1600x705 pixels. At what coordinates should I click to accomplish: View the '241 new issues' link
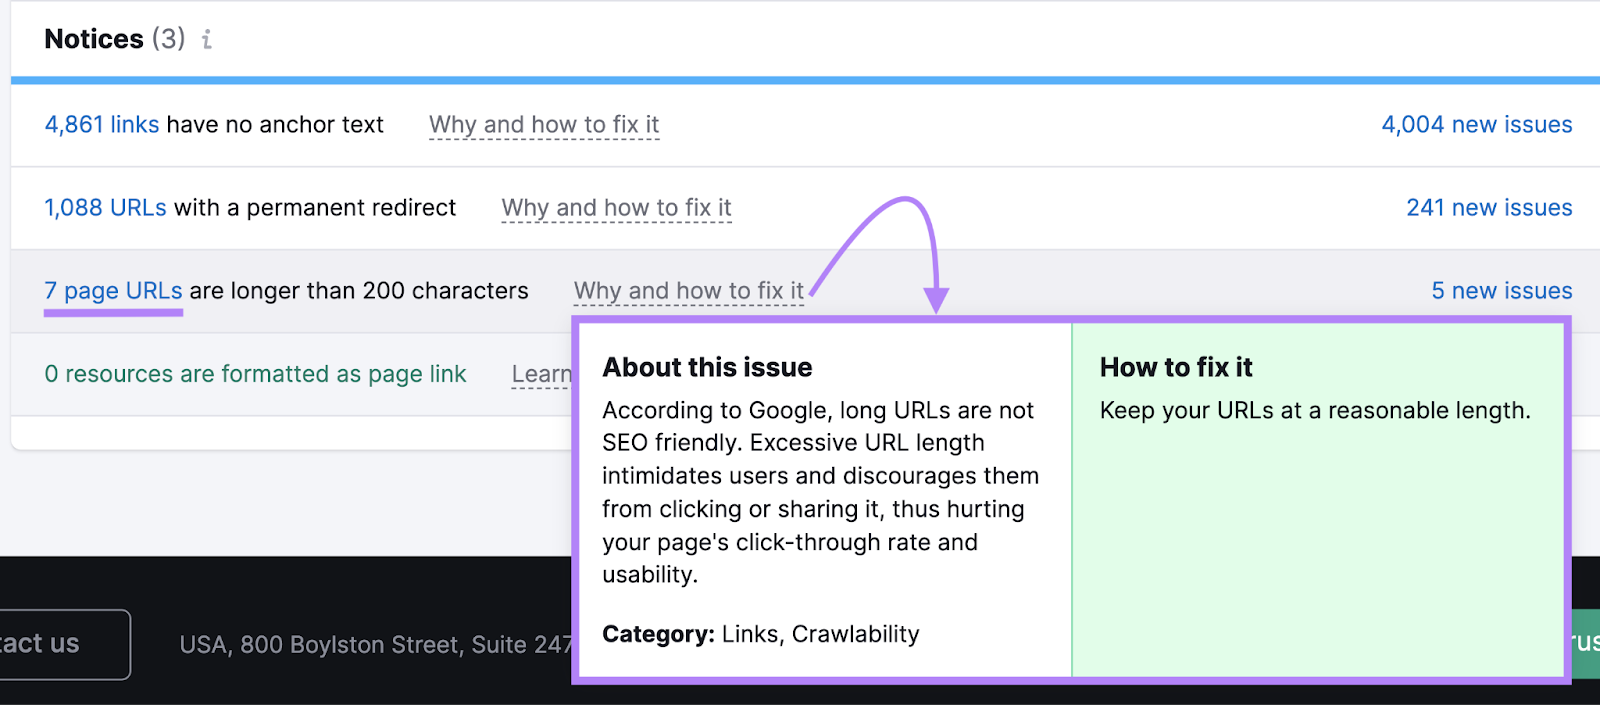tap(1489, 208)
